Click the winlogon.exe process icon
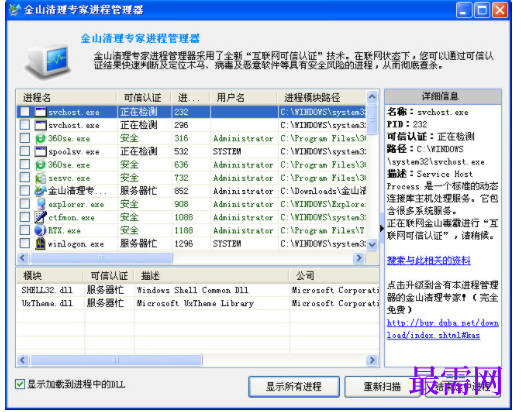The image size is (521, 412). pos(40,243)
